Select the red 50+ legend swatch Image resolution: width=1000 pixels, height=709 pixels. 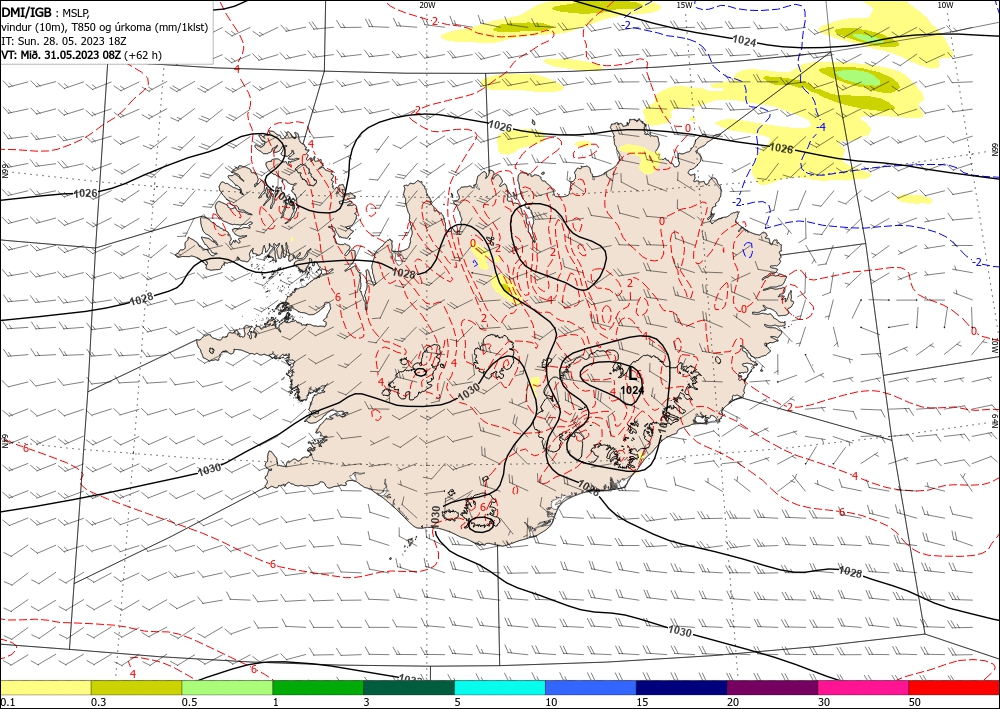[x=954, y=687]
